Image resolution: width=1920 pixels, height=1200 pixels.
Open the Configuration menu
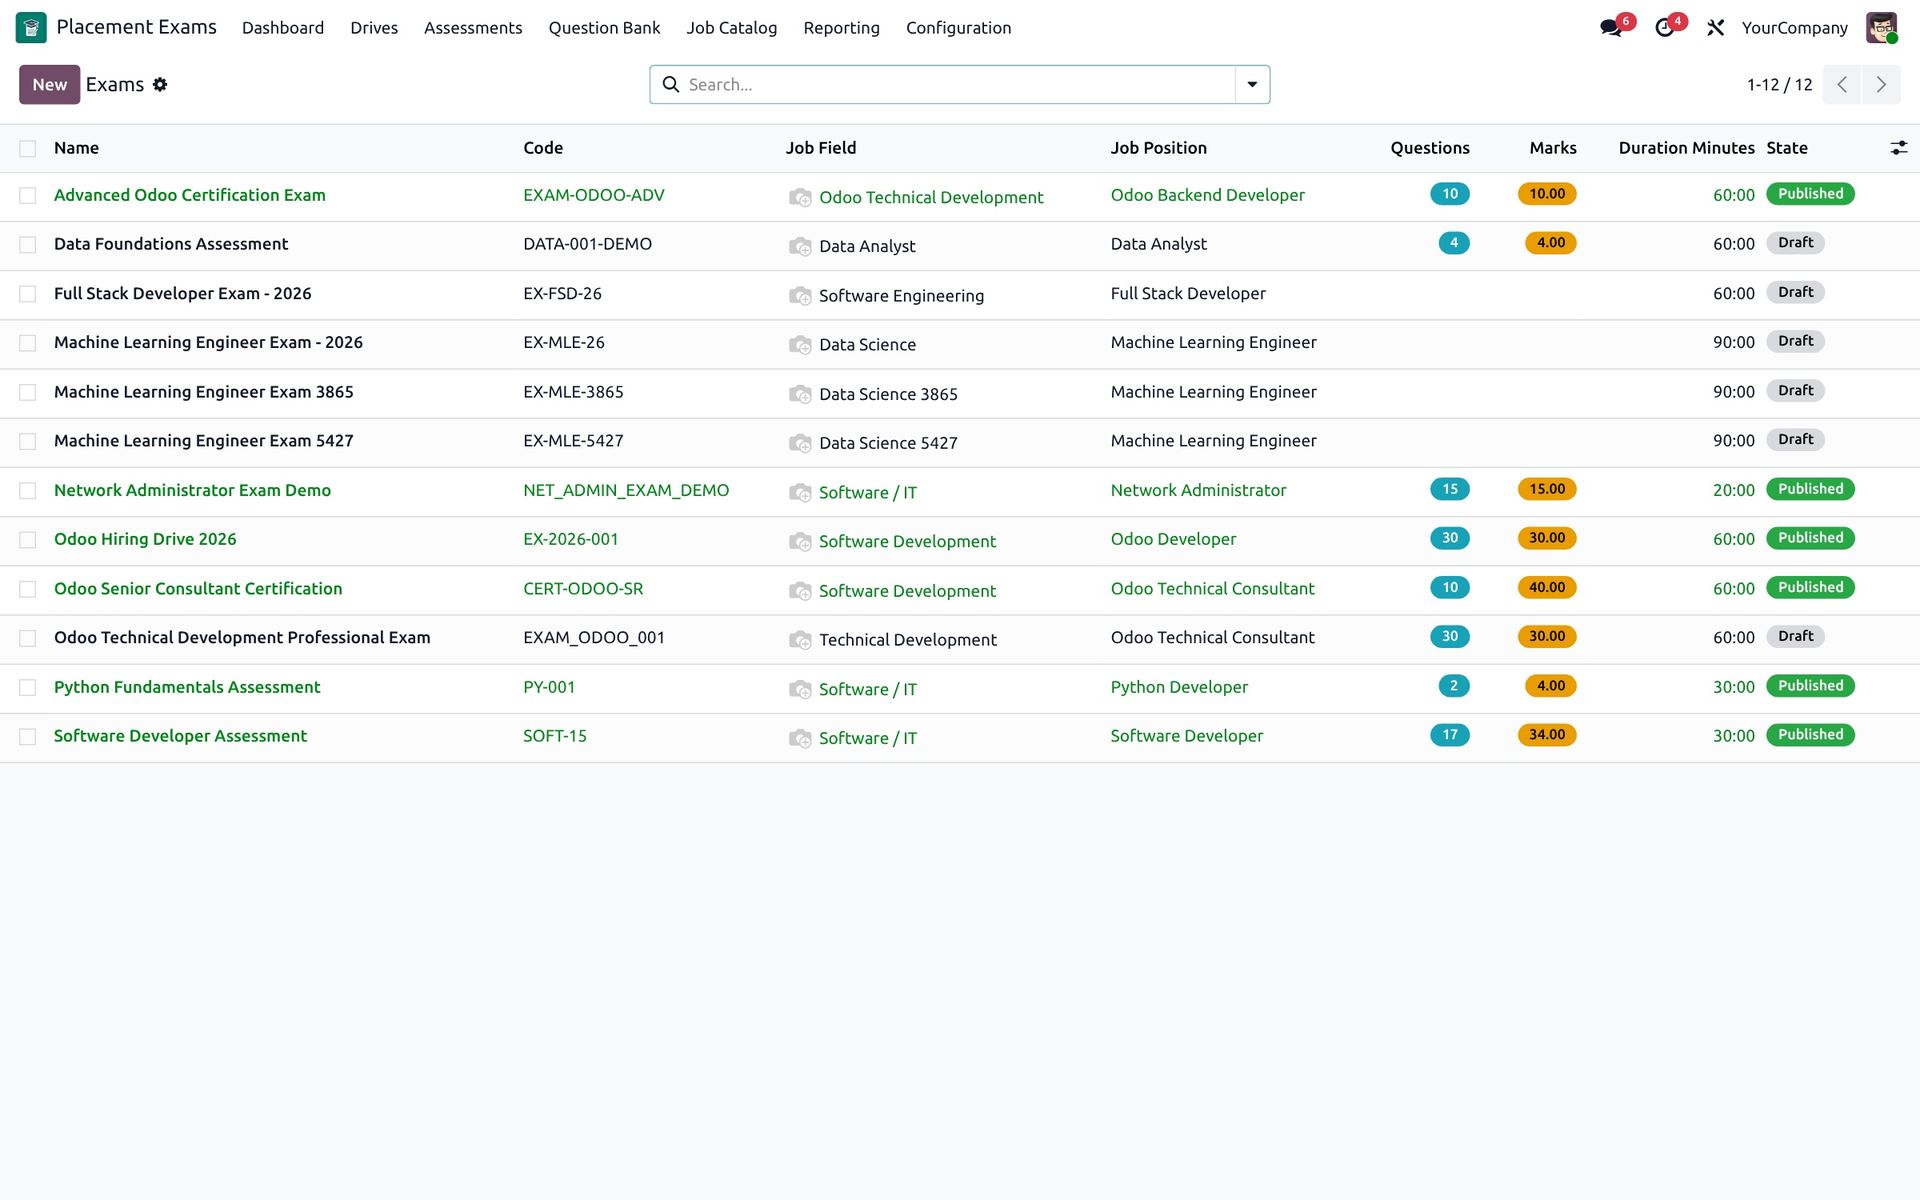click(958, 28)
